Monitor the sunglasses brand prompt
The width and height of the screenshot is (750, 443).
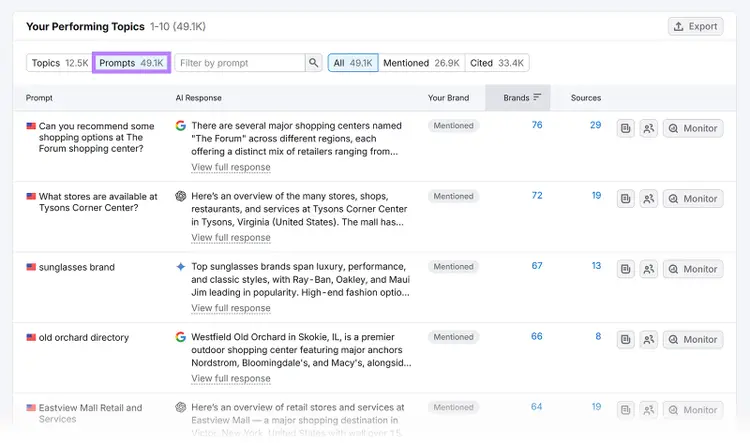(693, 269)
